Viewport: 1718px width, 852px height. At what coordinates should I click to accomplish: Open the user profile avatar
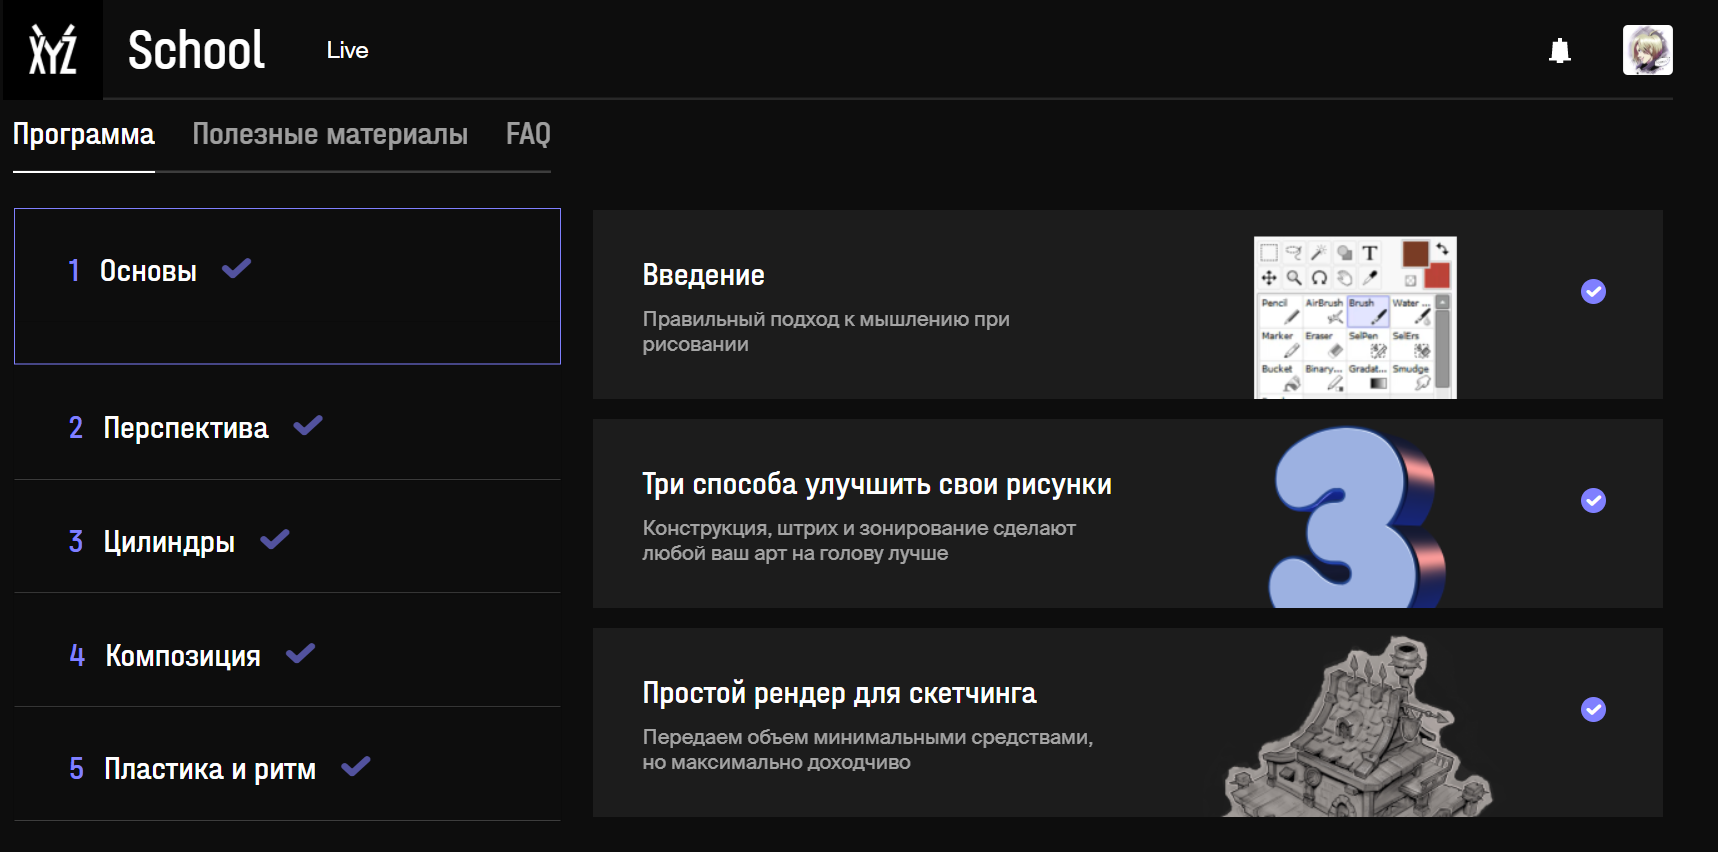coord(1647,50)
